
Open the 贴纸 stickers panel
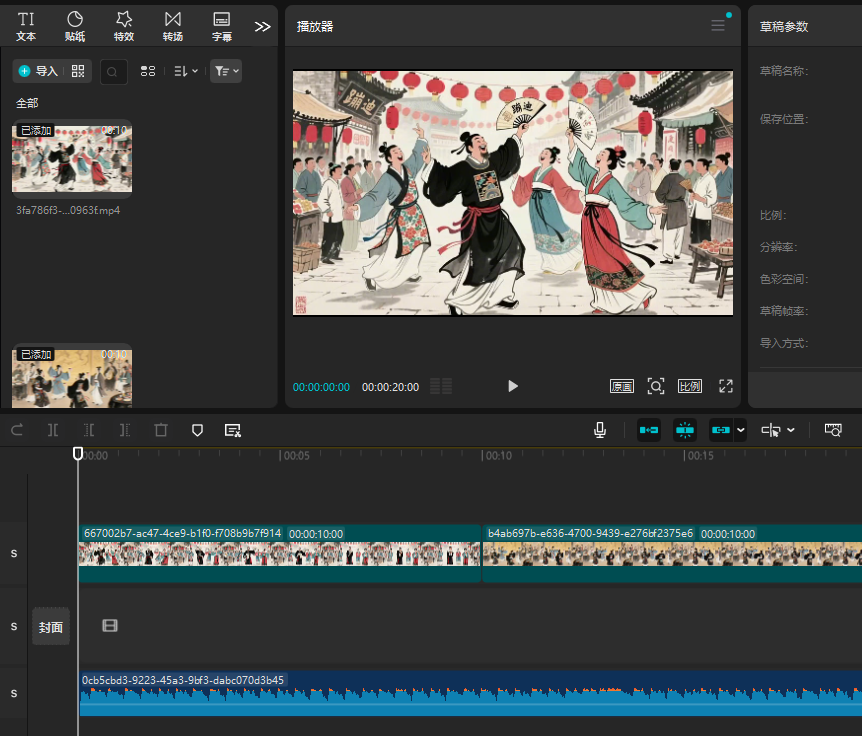[x=75, y=26]
